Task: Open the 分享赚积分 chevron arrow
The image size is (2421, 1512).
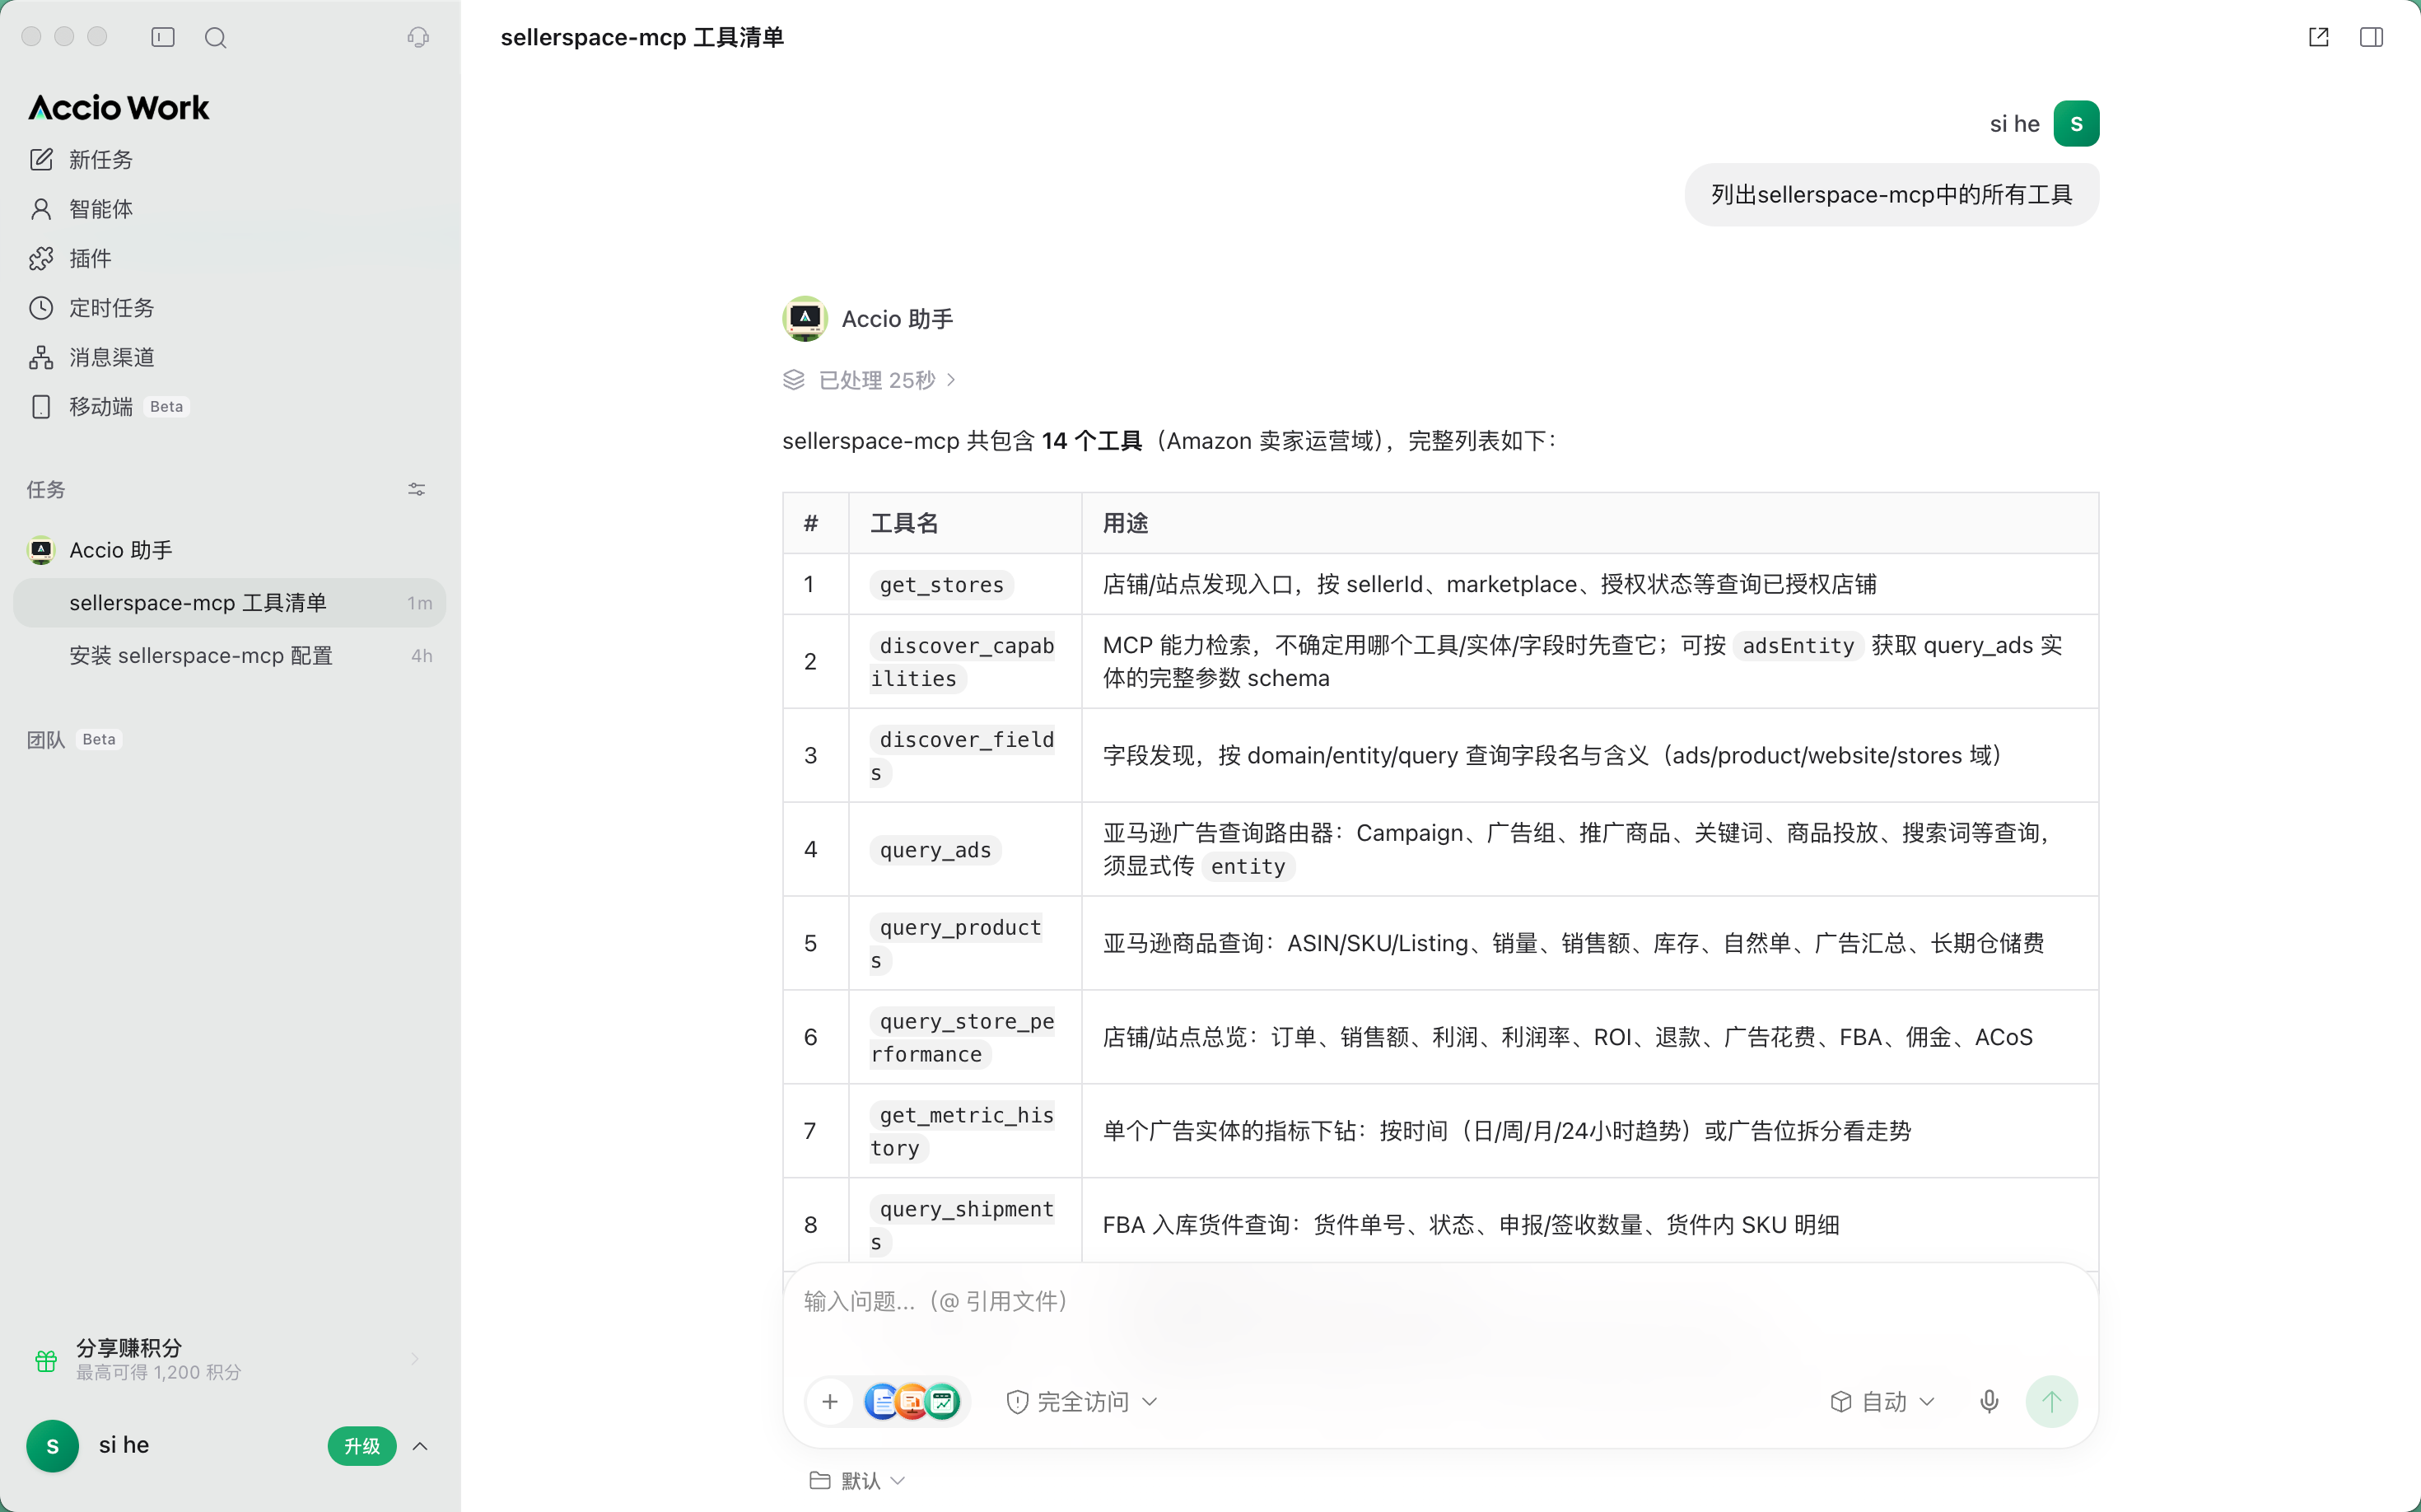Action: pos(415,1358)
